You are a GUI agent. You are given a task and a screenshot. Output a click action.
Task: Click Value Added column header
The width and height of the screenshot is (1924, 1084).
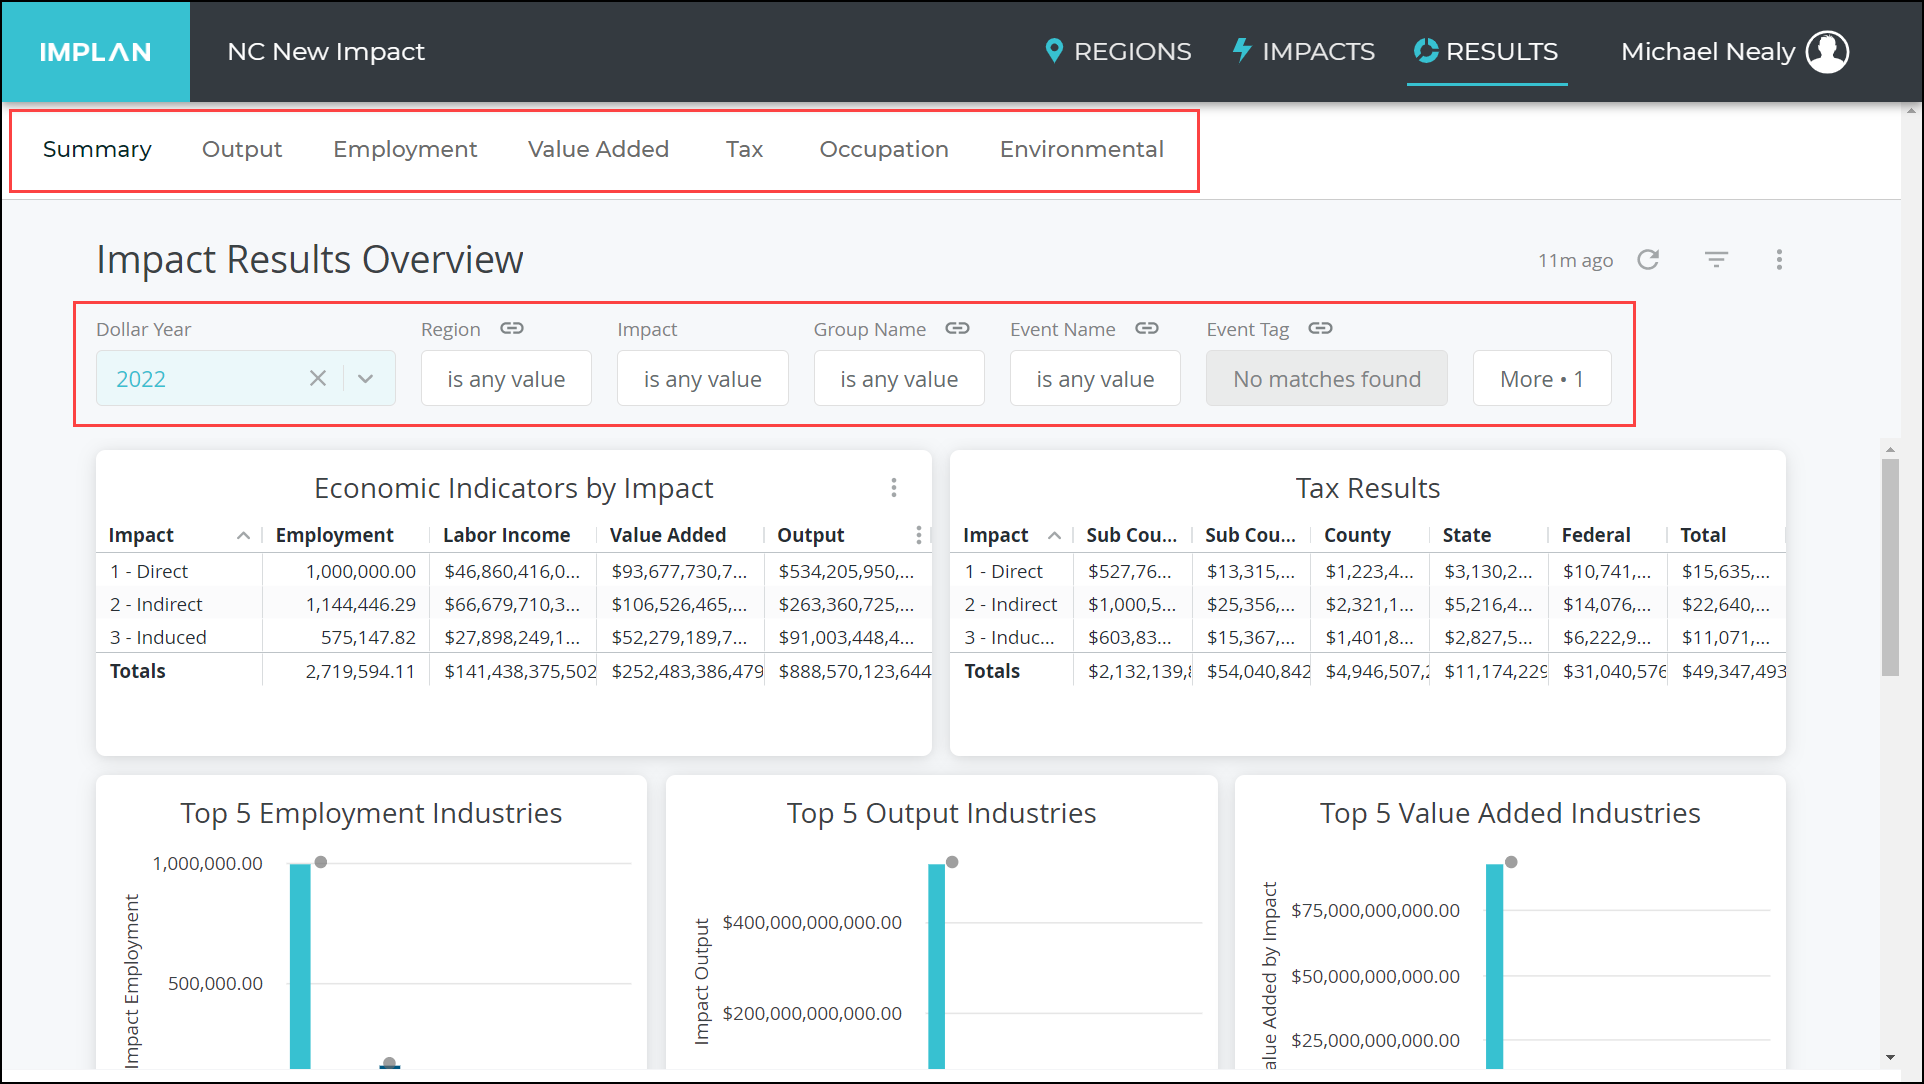click(x=668, y=535)
